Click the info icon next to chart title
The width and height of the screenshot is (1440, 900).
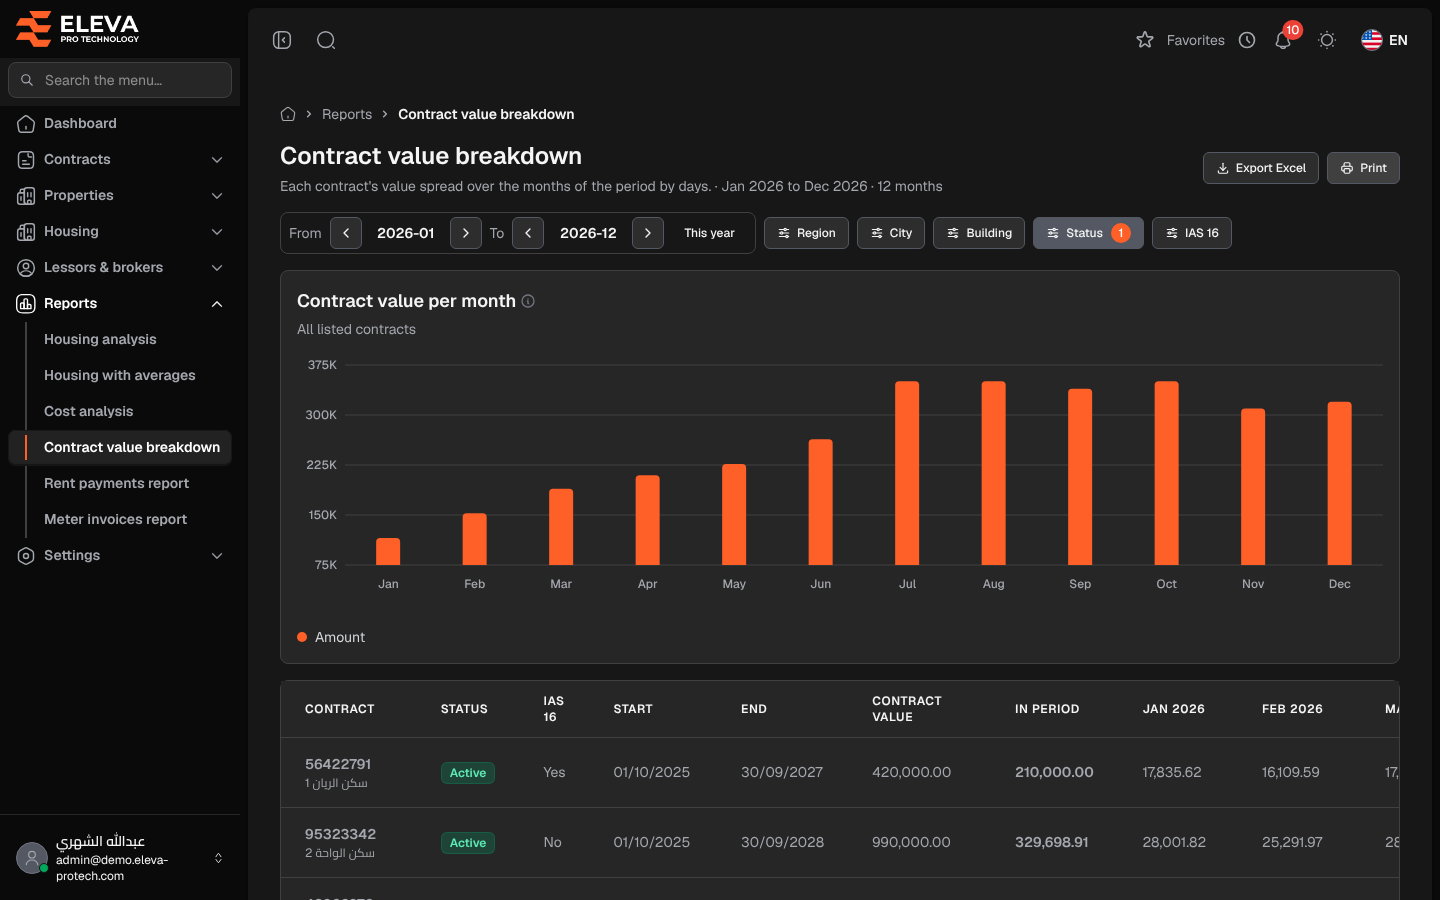click(x=528, y=301)
